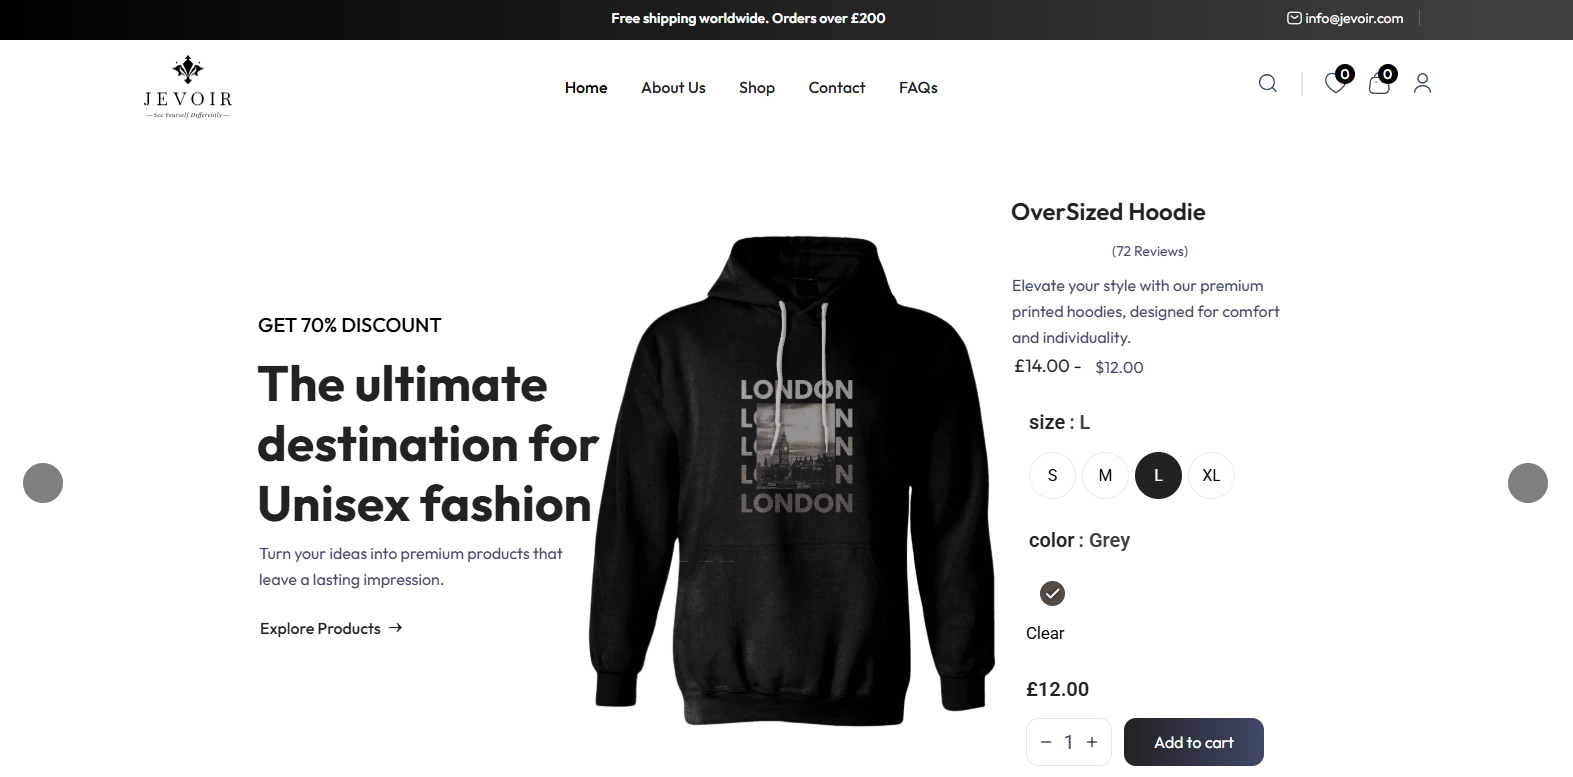Open the shopping bag cart icon
The image size is (1573, 777).
[x=1379, y=83]
